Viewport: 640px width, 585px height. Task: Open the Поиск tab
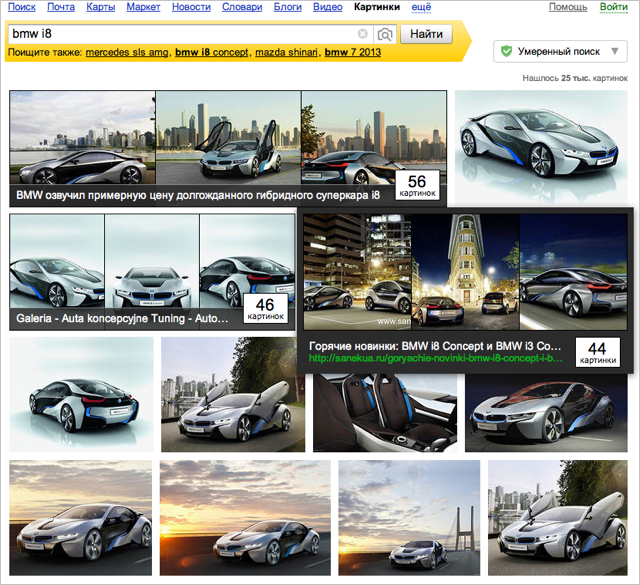click(x=22, y=7)
